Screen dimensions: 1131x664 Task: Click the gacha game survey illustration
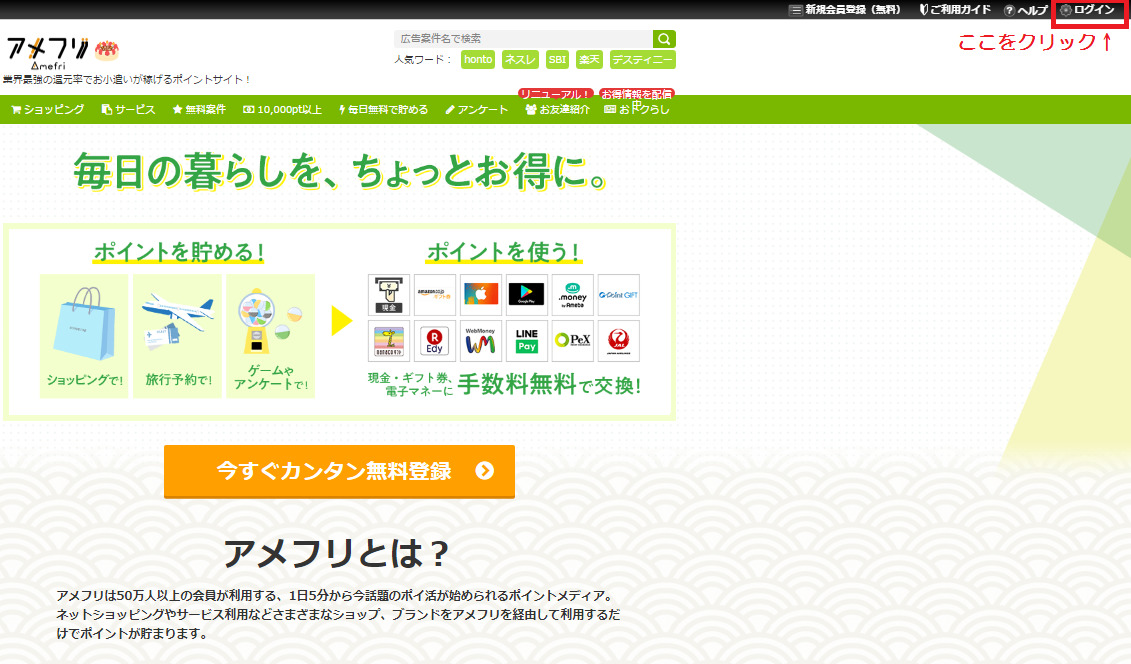(270, 321)
